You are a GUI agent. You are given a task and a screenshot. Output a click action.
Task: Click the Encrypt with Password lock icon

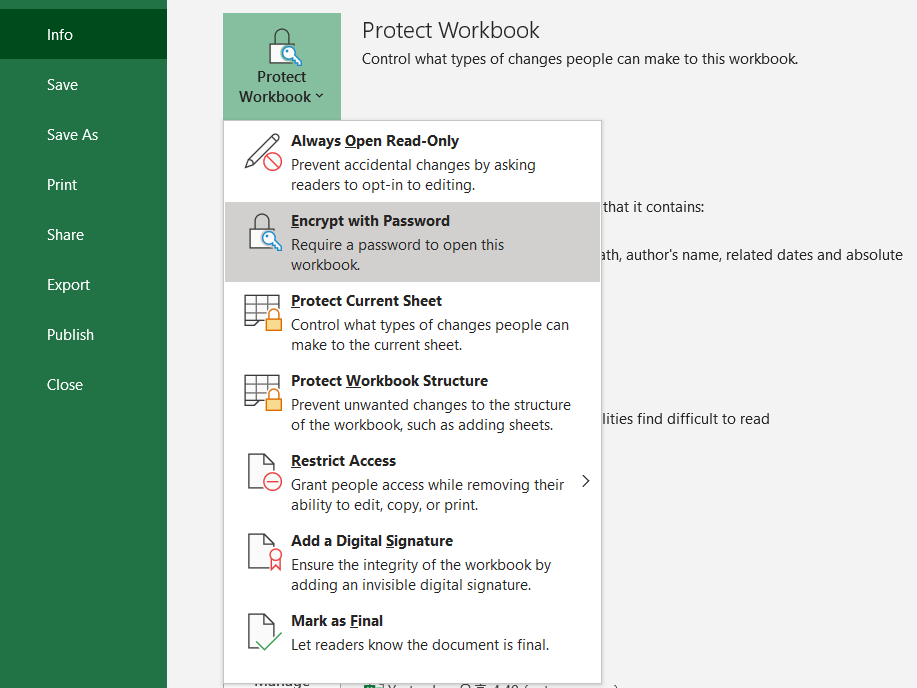pos(264,232)
